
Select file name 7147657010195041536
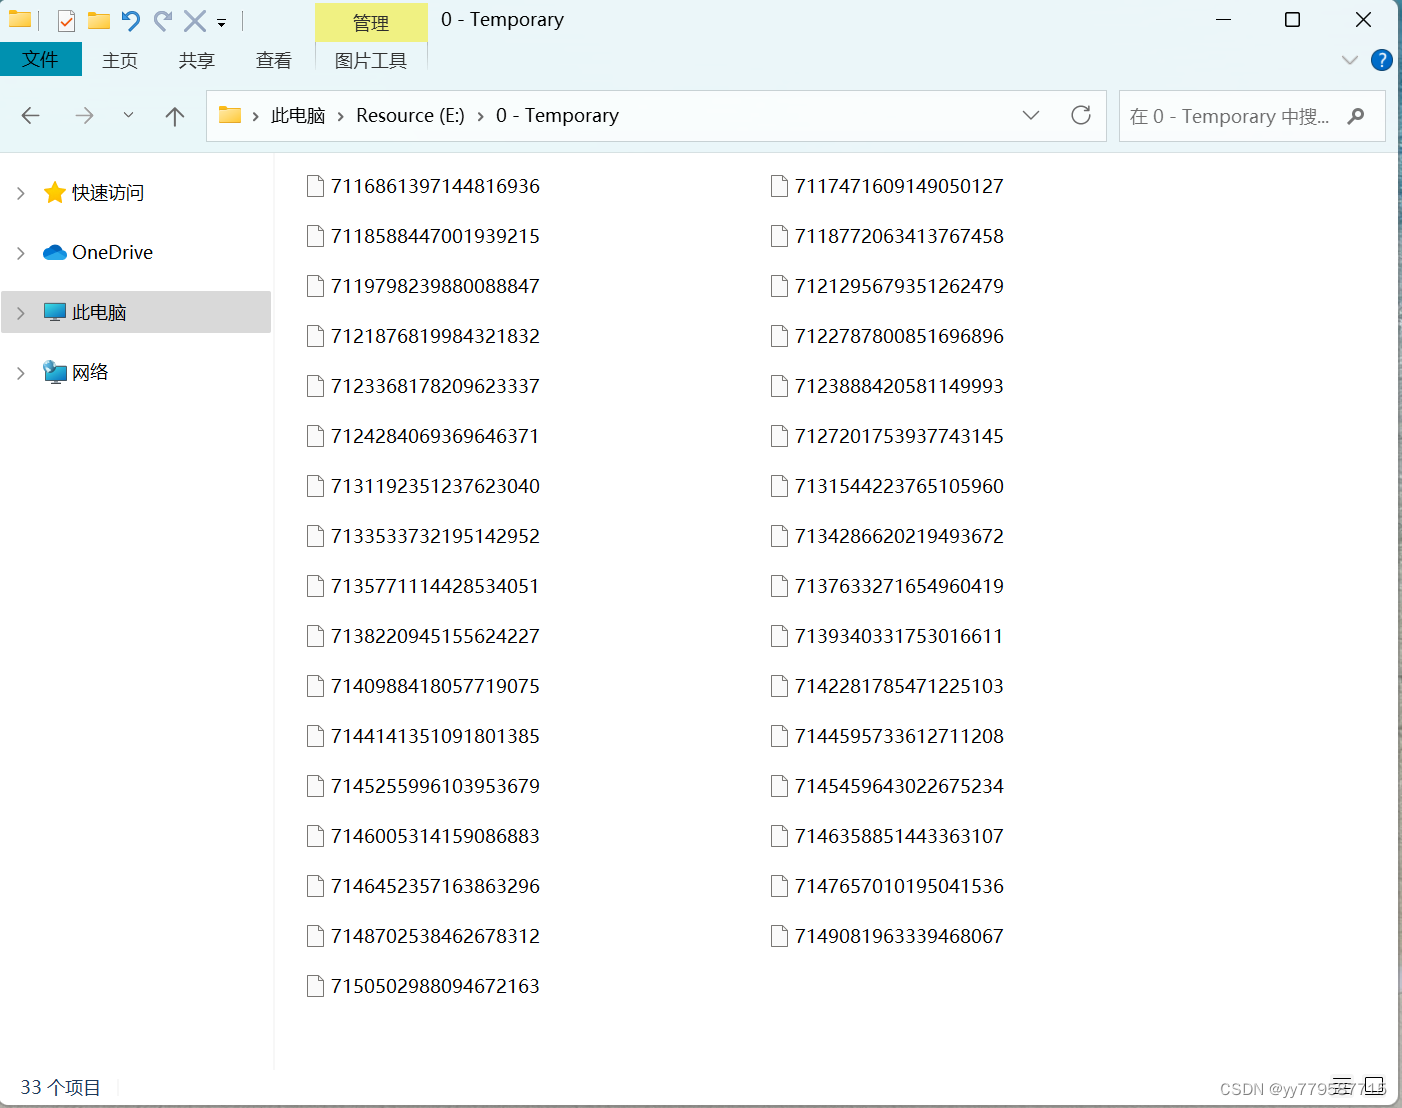[x=899, y=886]
